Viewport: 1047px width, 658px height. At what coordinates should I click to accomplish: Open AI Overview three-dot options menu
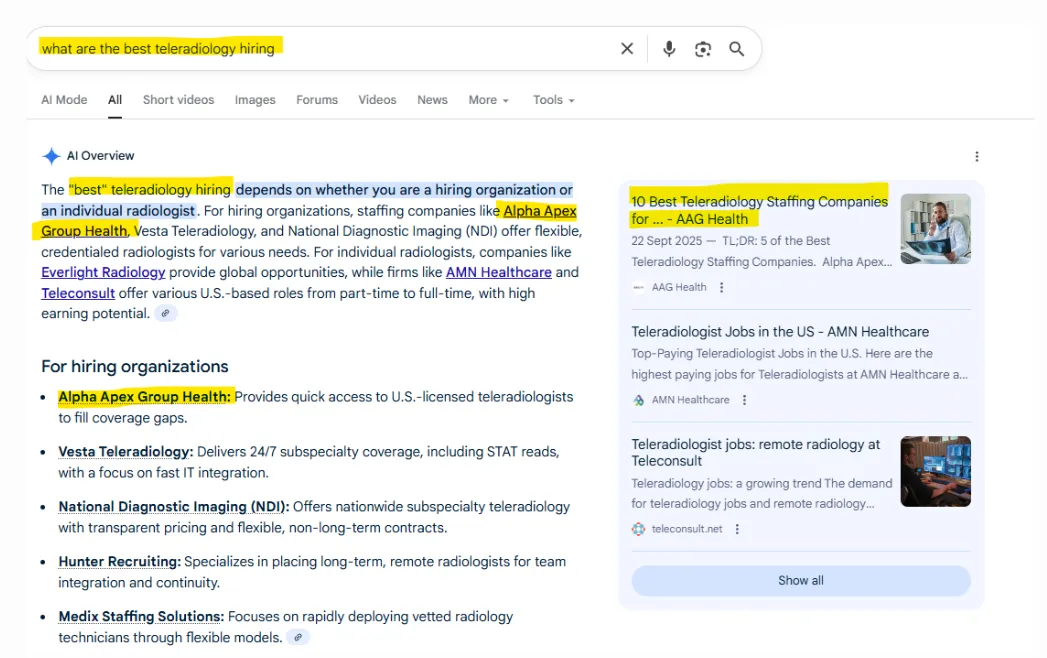click(976, 156)
